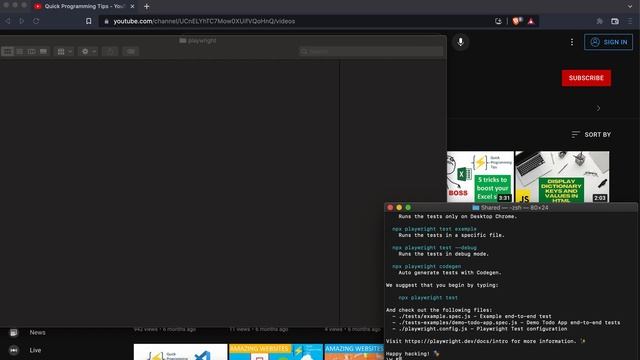The image size is (640, 360).
Task: Open Finder action gear menu
Action: point(88,51)
